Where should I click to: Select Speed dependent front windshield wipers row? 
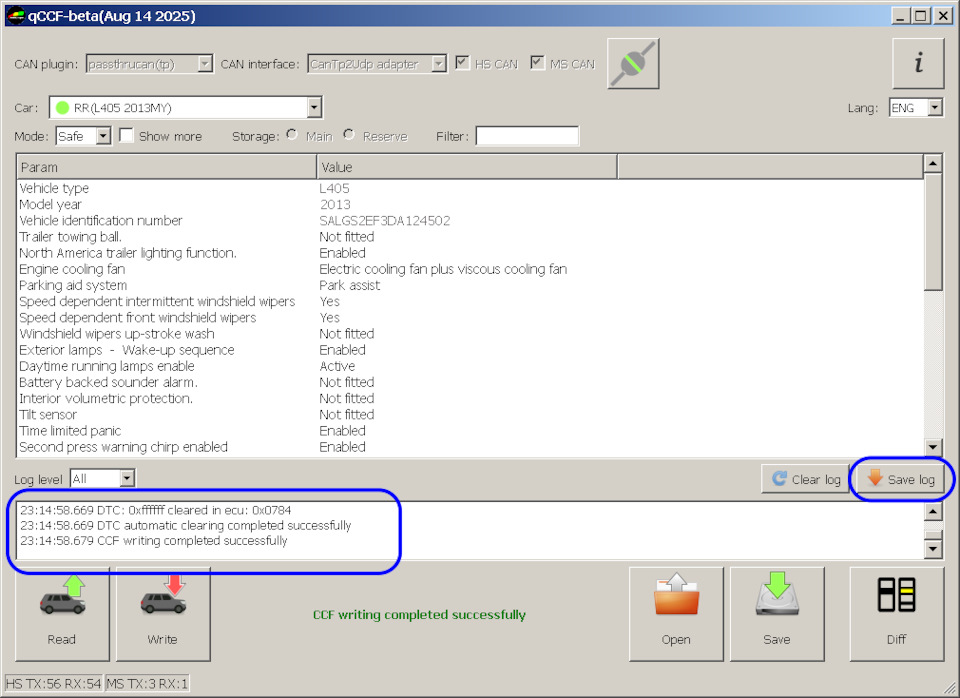470,317
